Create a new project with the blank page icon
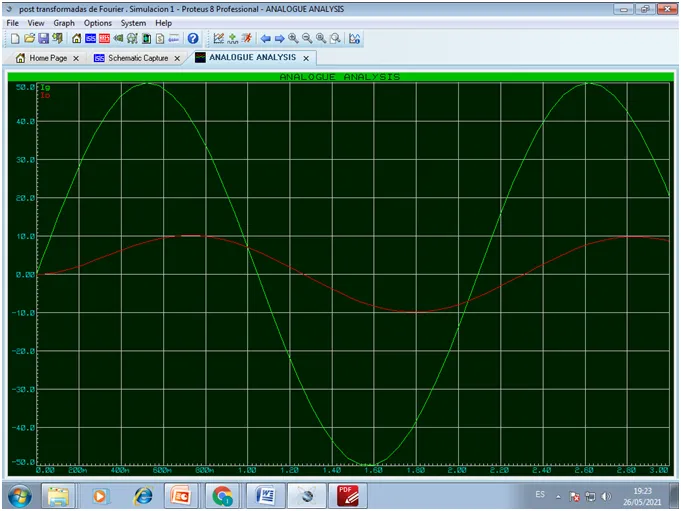 tap(15, 39)
